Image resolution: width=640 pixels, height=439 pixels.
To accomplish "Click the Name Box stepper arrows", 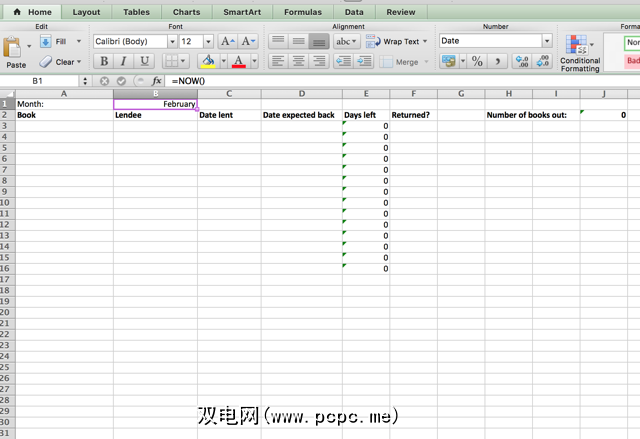I will [85, 81].
